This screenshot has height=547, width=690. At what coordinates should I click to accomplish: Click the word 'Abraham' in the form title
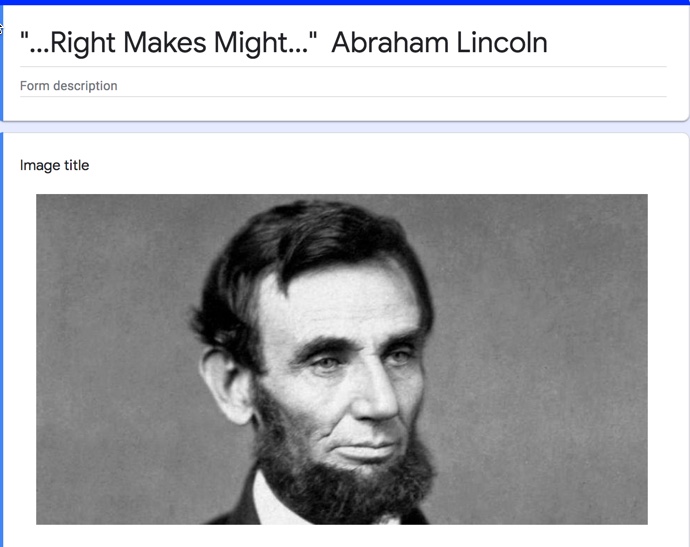click(x=390, y=43)
